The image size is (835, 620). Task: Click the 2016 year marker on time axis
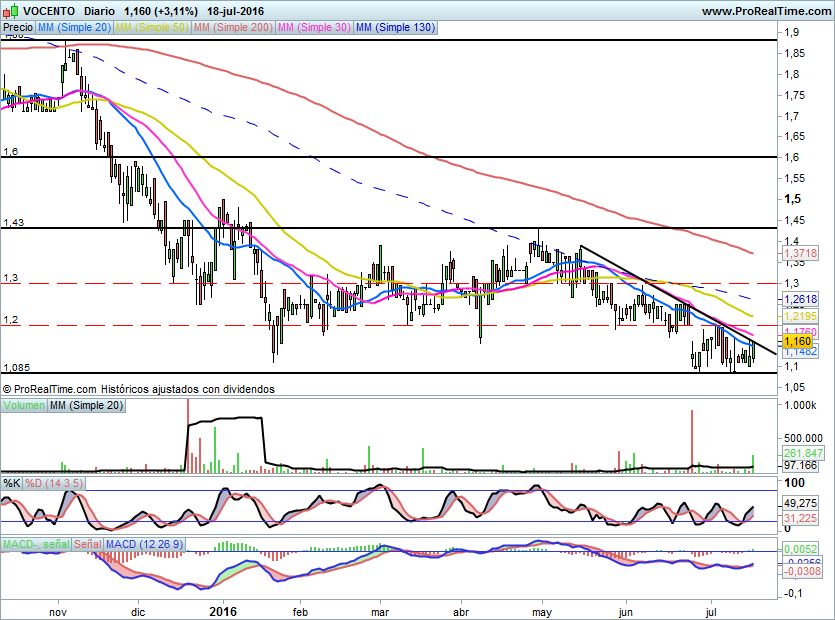[222, 611]
